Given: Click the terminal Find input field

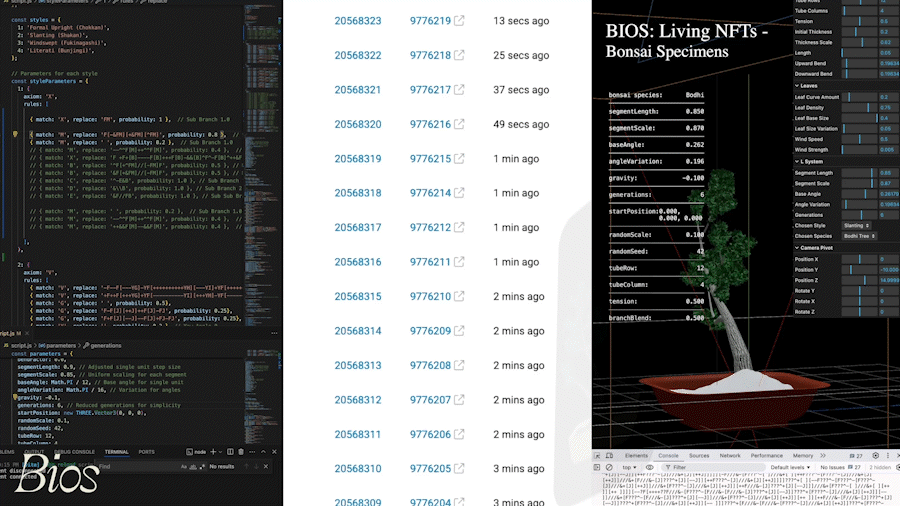Looking at the screenshot, I should coord(138,466).
